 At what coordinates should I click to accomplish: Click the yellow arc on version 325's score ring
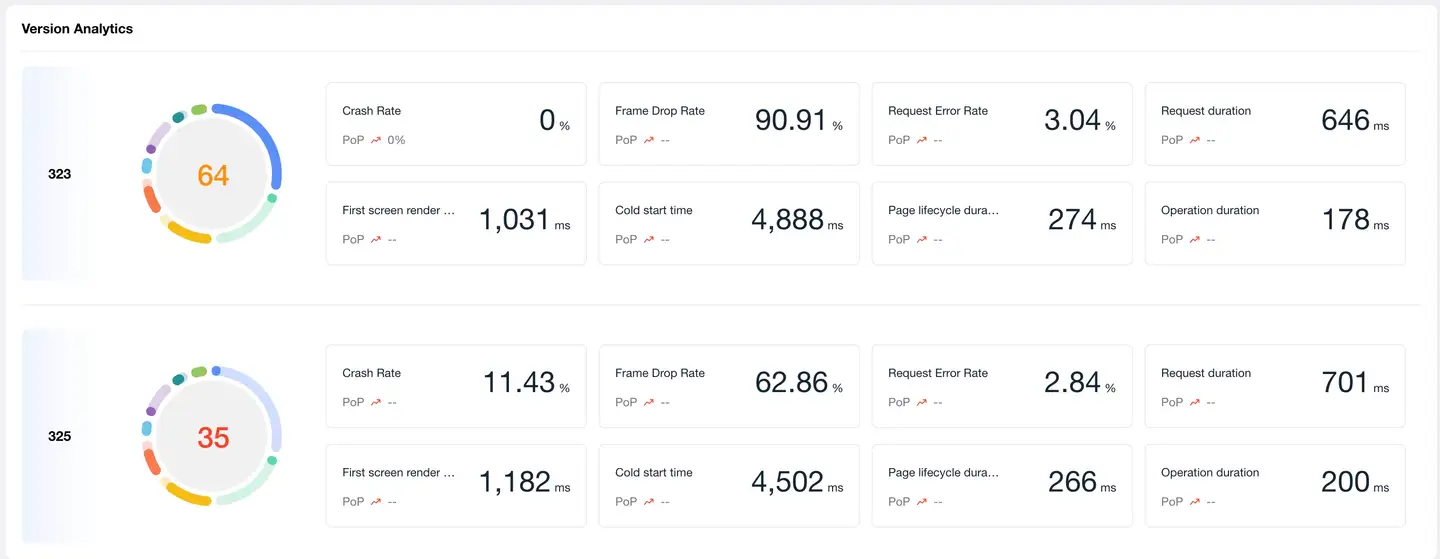[187, 495]
